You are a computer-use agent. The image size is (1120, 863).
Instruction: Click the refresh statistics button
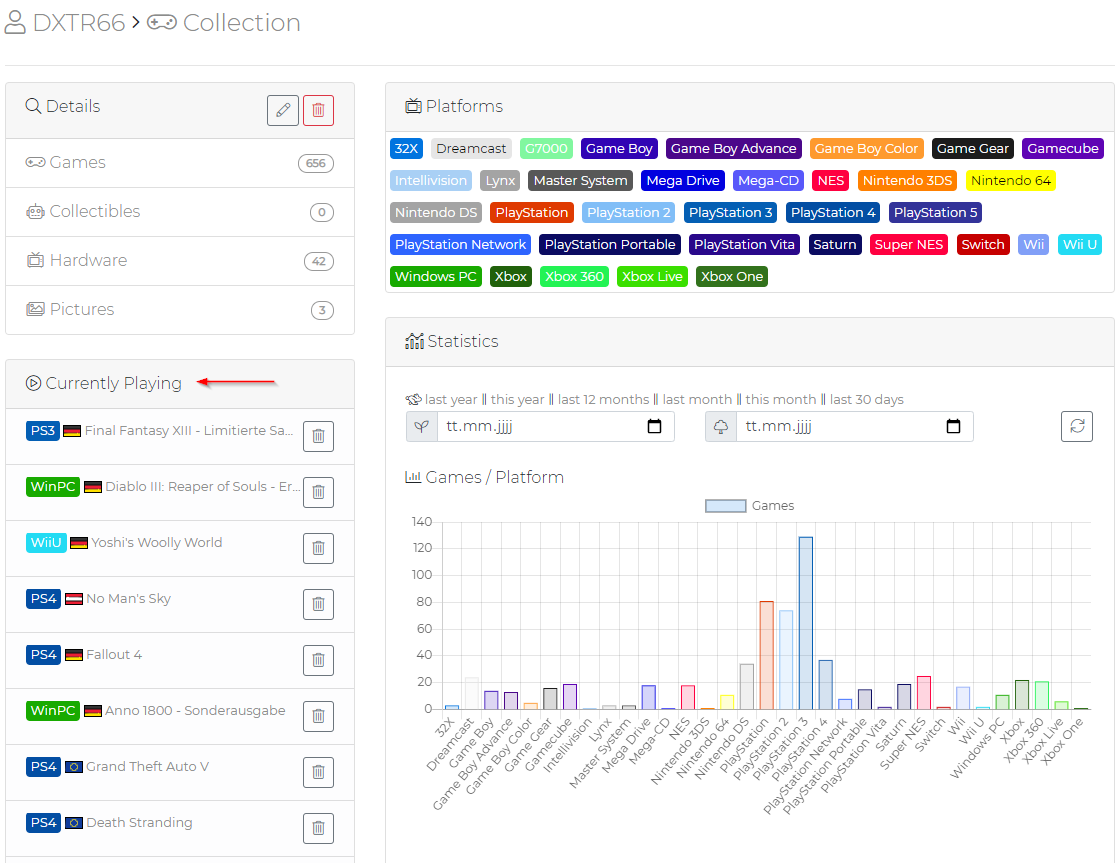click(x=1077, y=426)
